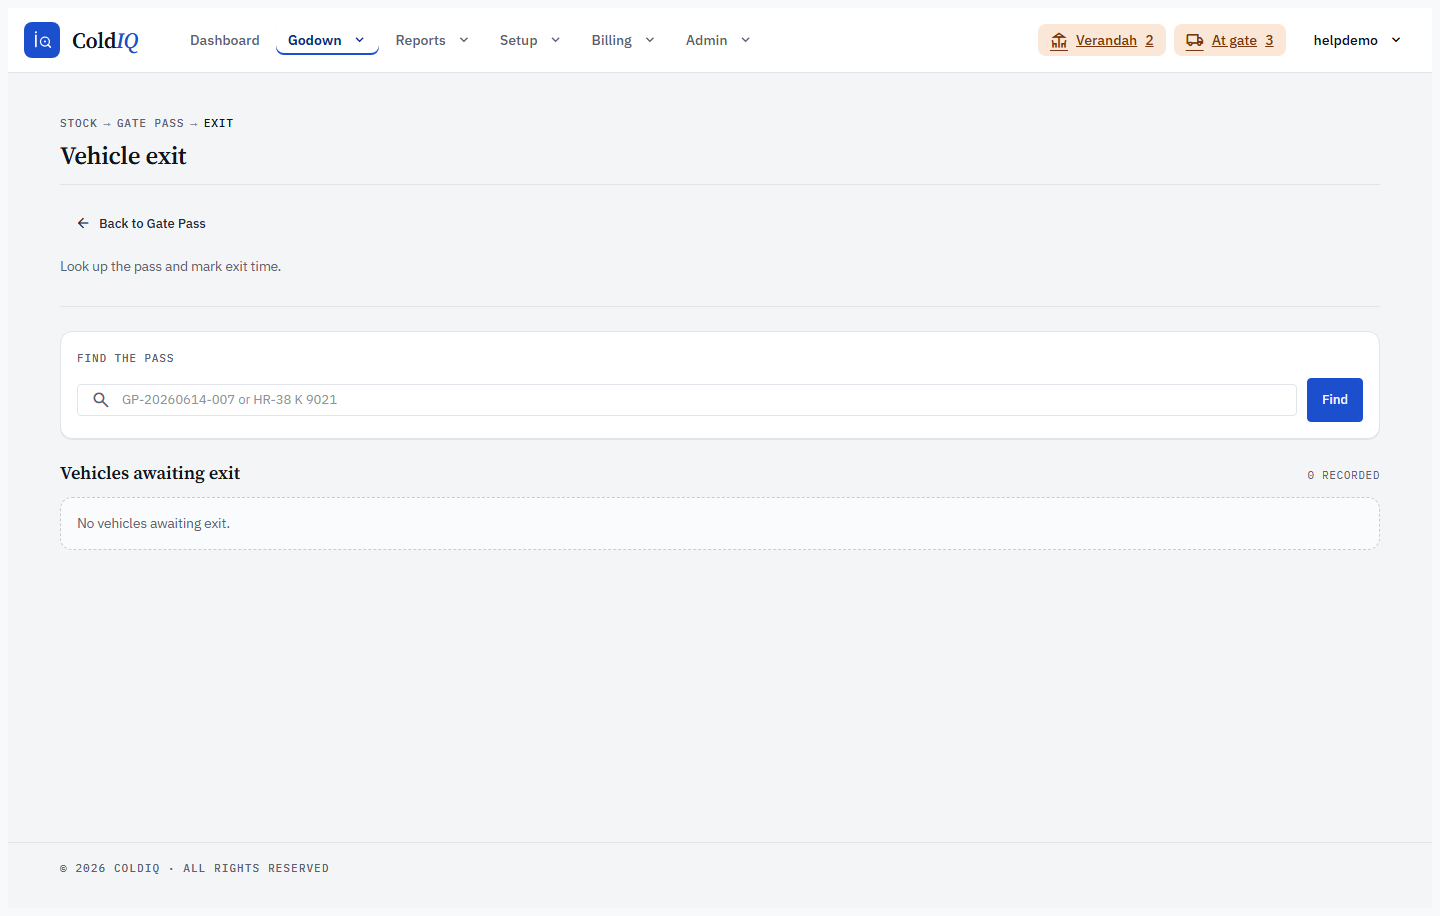Click the Vehicle exit heading
This screenshot has height=916, width=1440.
[123, 156]
